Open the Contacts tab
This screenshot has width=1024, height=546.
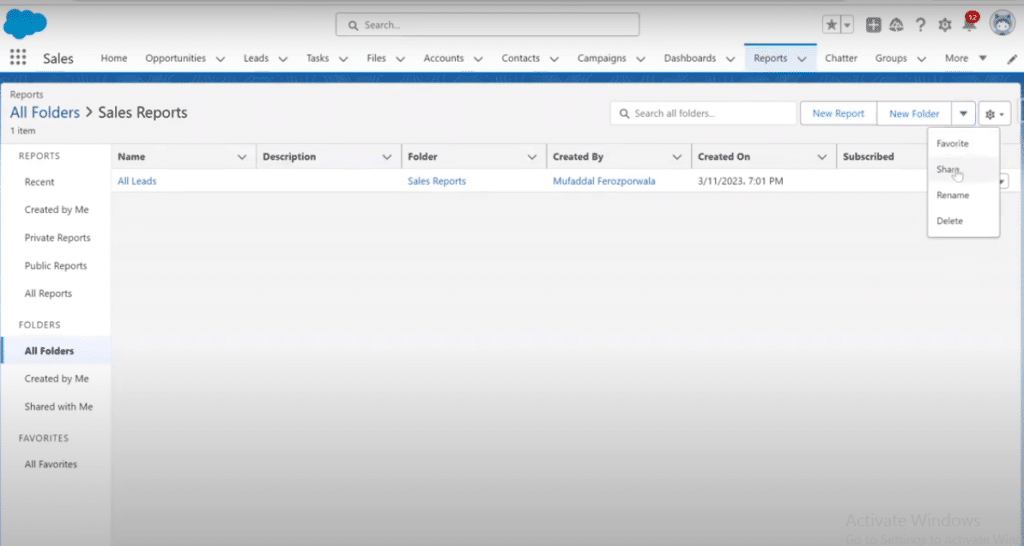(520, 58)
